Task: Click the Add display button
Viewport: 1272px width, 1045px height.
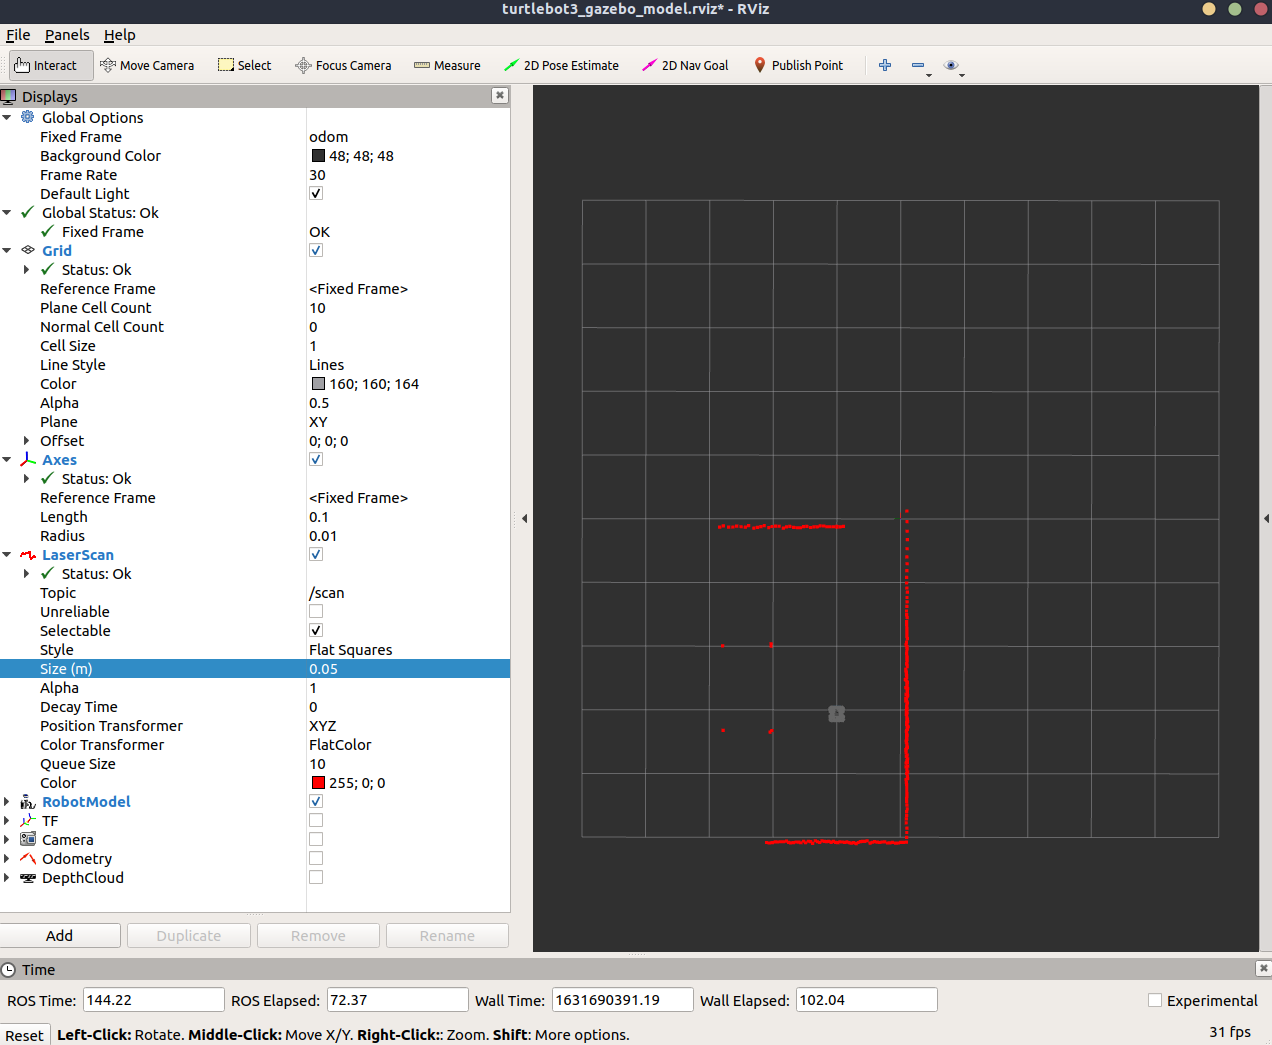Action: pos(60,936)
